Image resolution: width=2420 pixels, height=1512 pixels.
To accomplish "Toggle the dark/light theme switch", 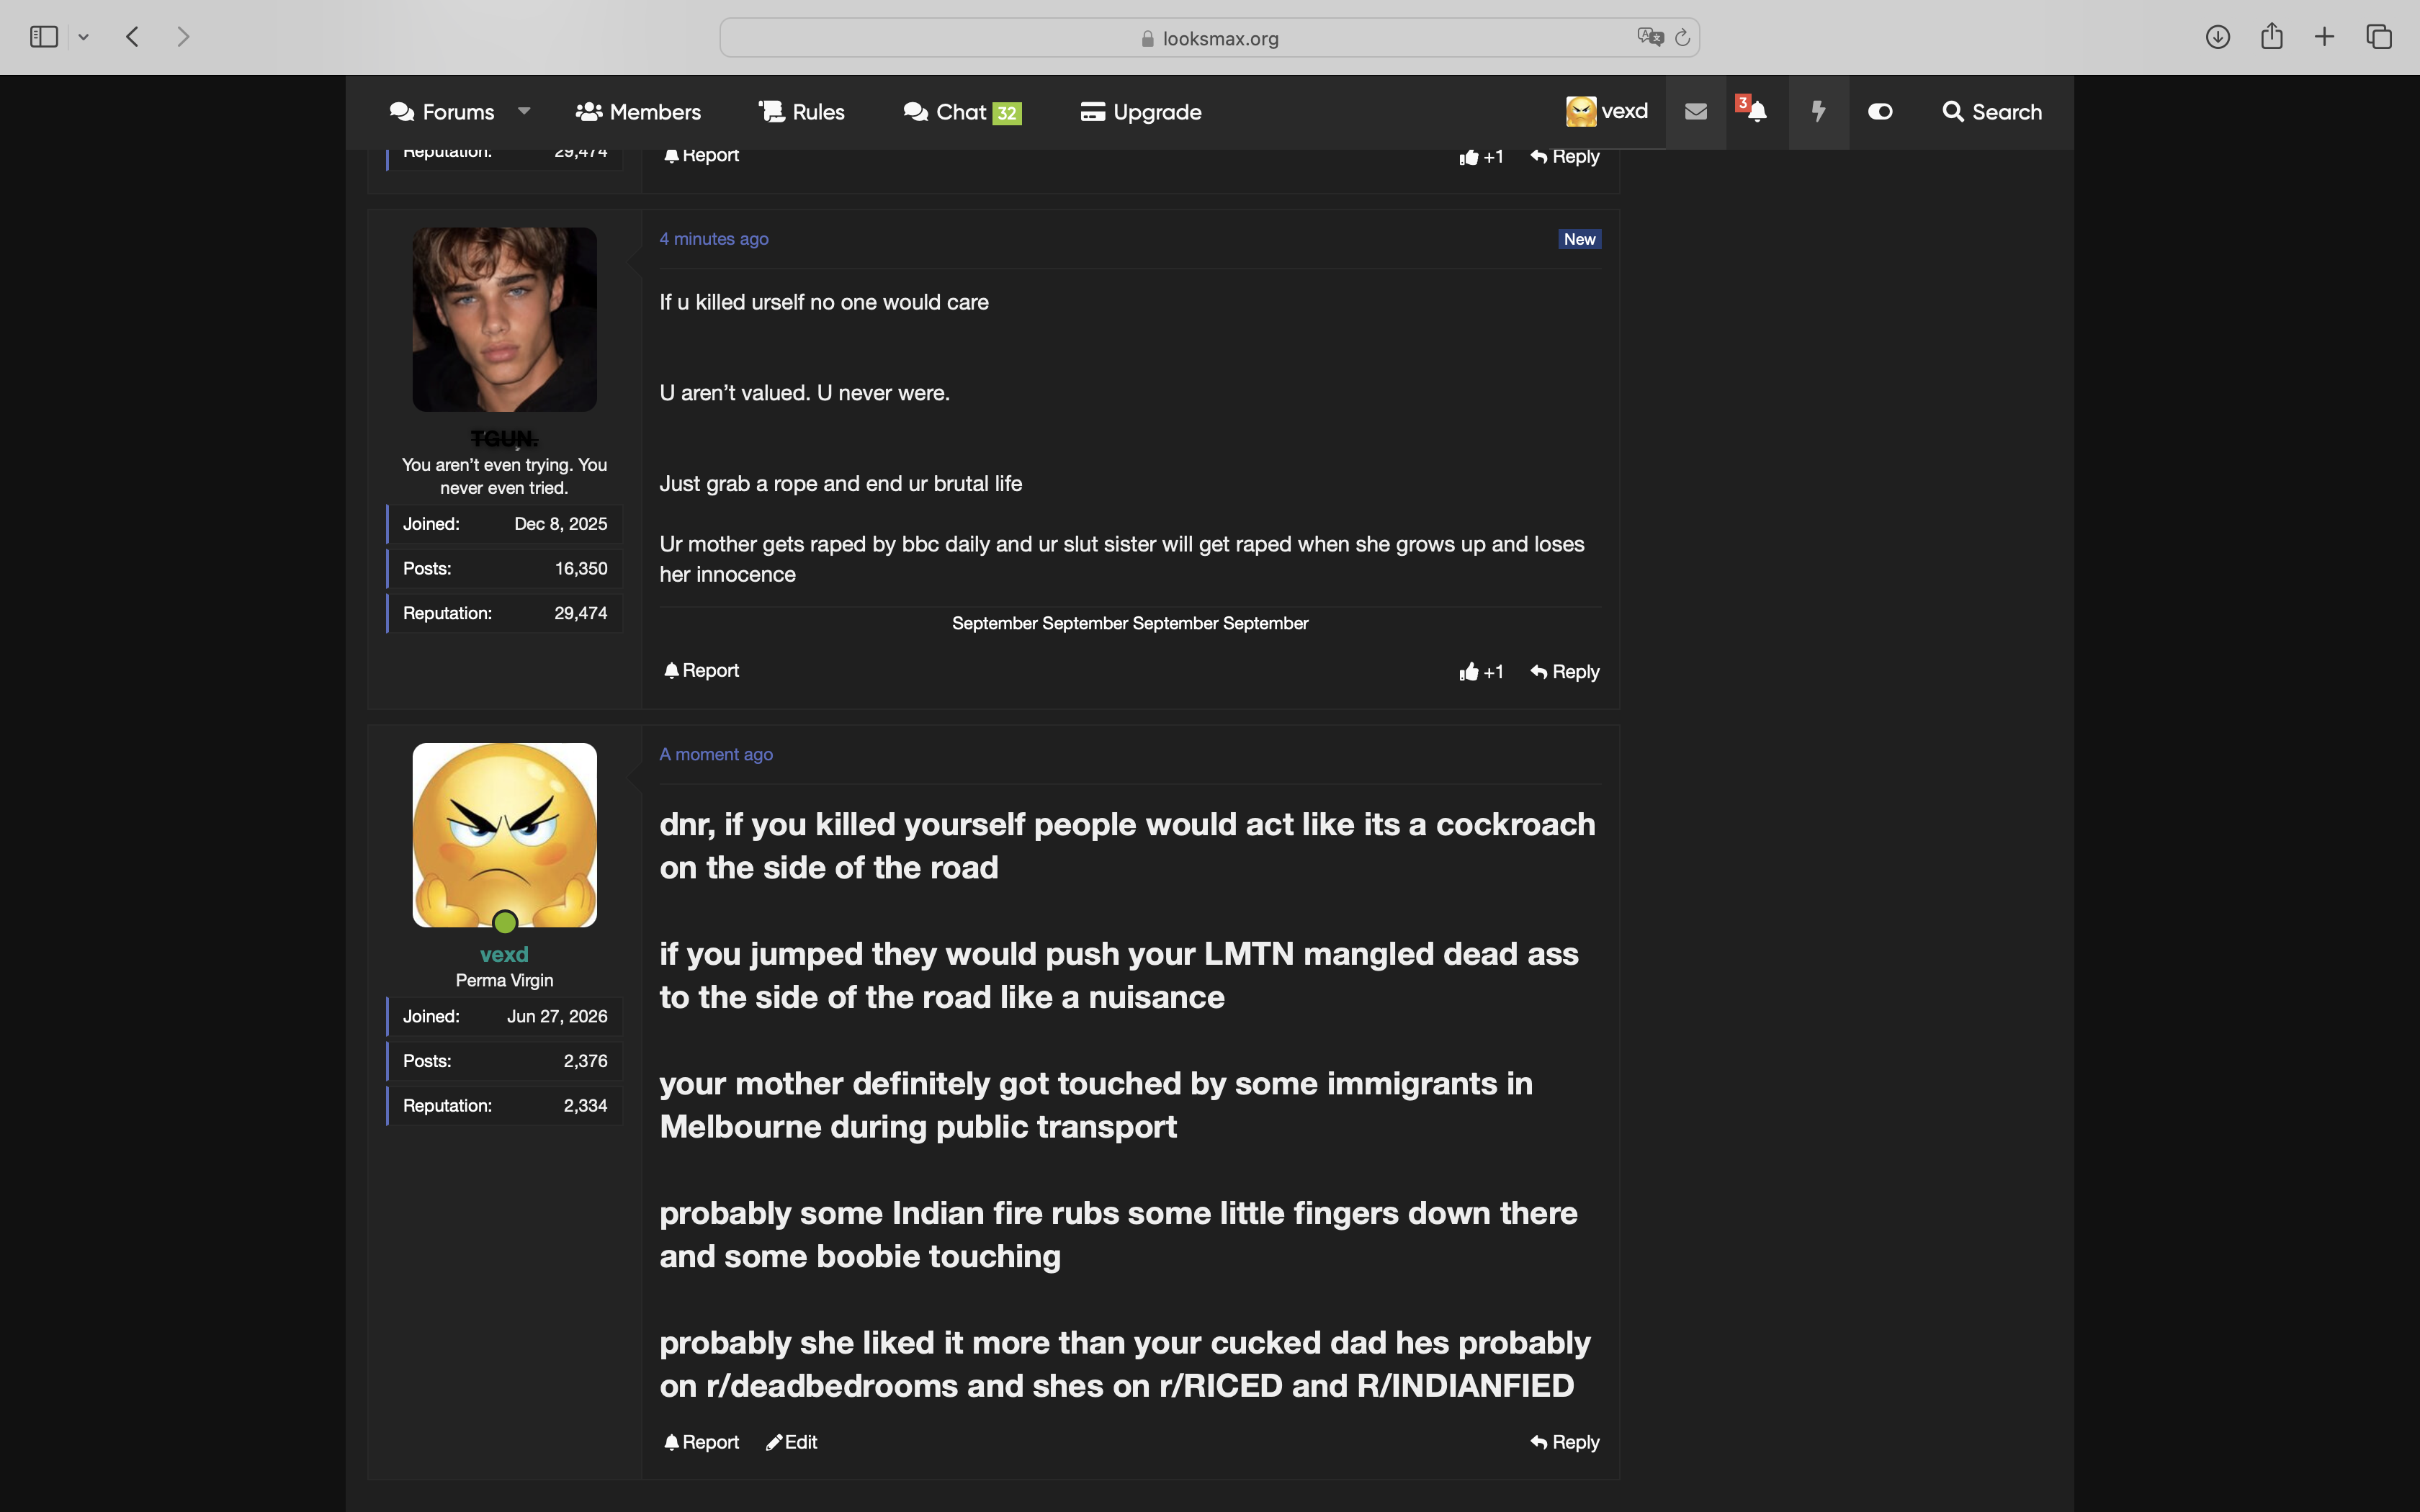I will point(1879,112).
